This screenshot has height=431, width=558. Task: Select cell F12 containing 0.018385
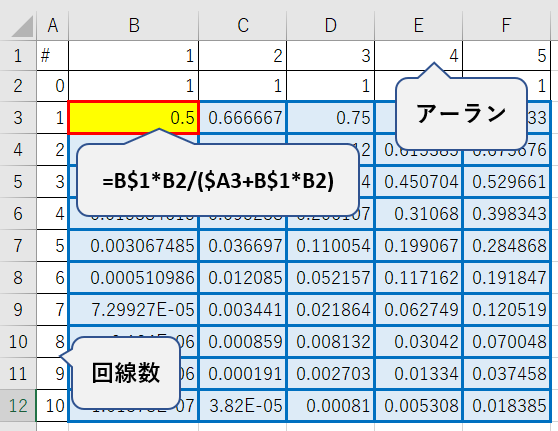[x=506, y=405]
